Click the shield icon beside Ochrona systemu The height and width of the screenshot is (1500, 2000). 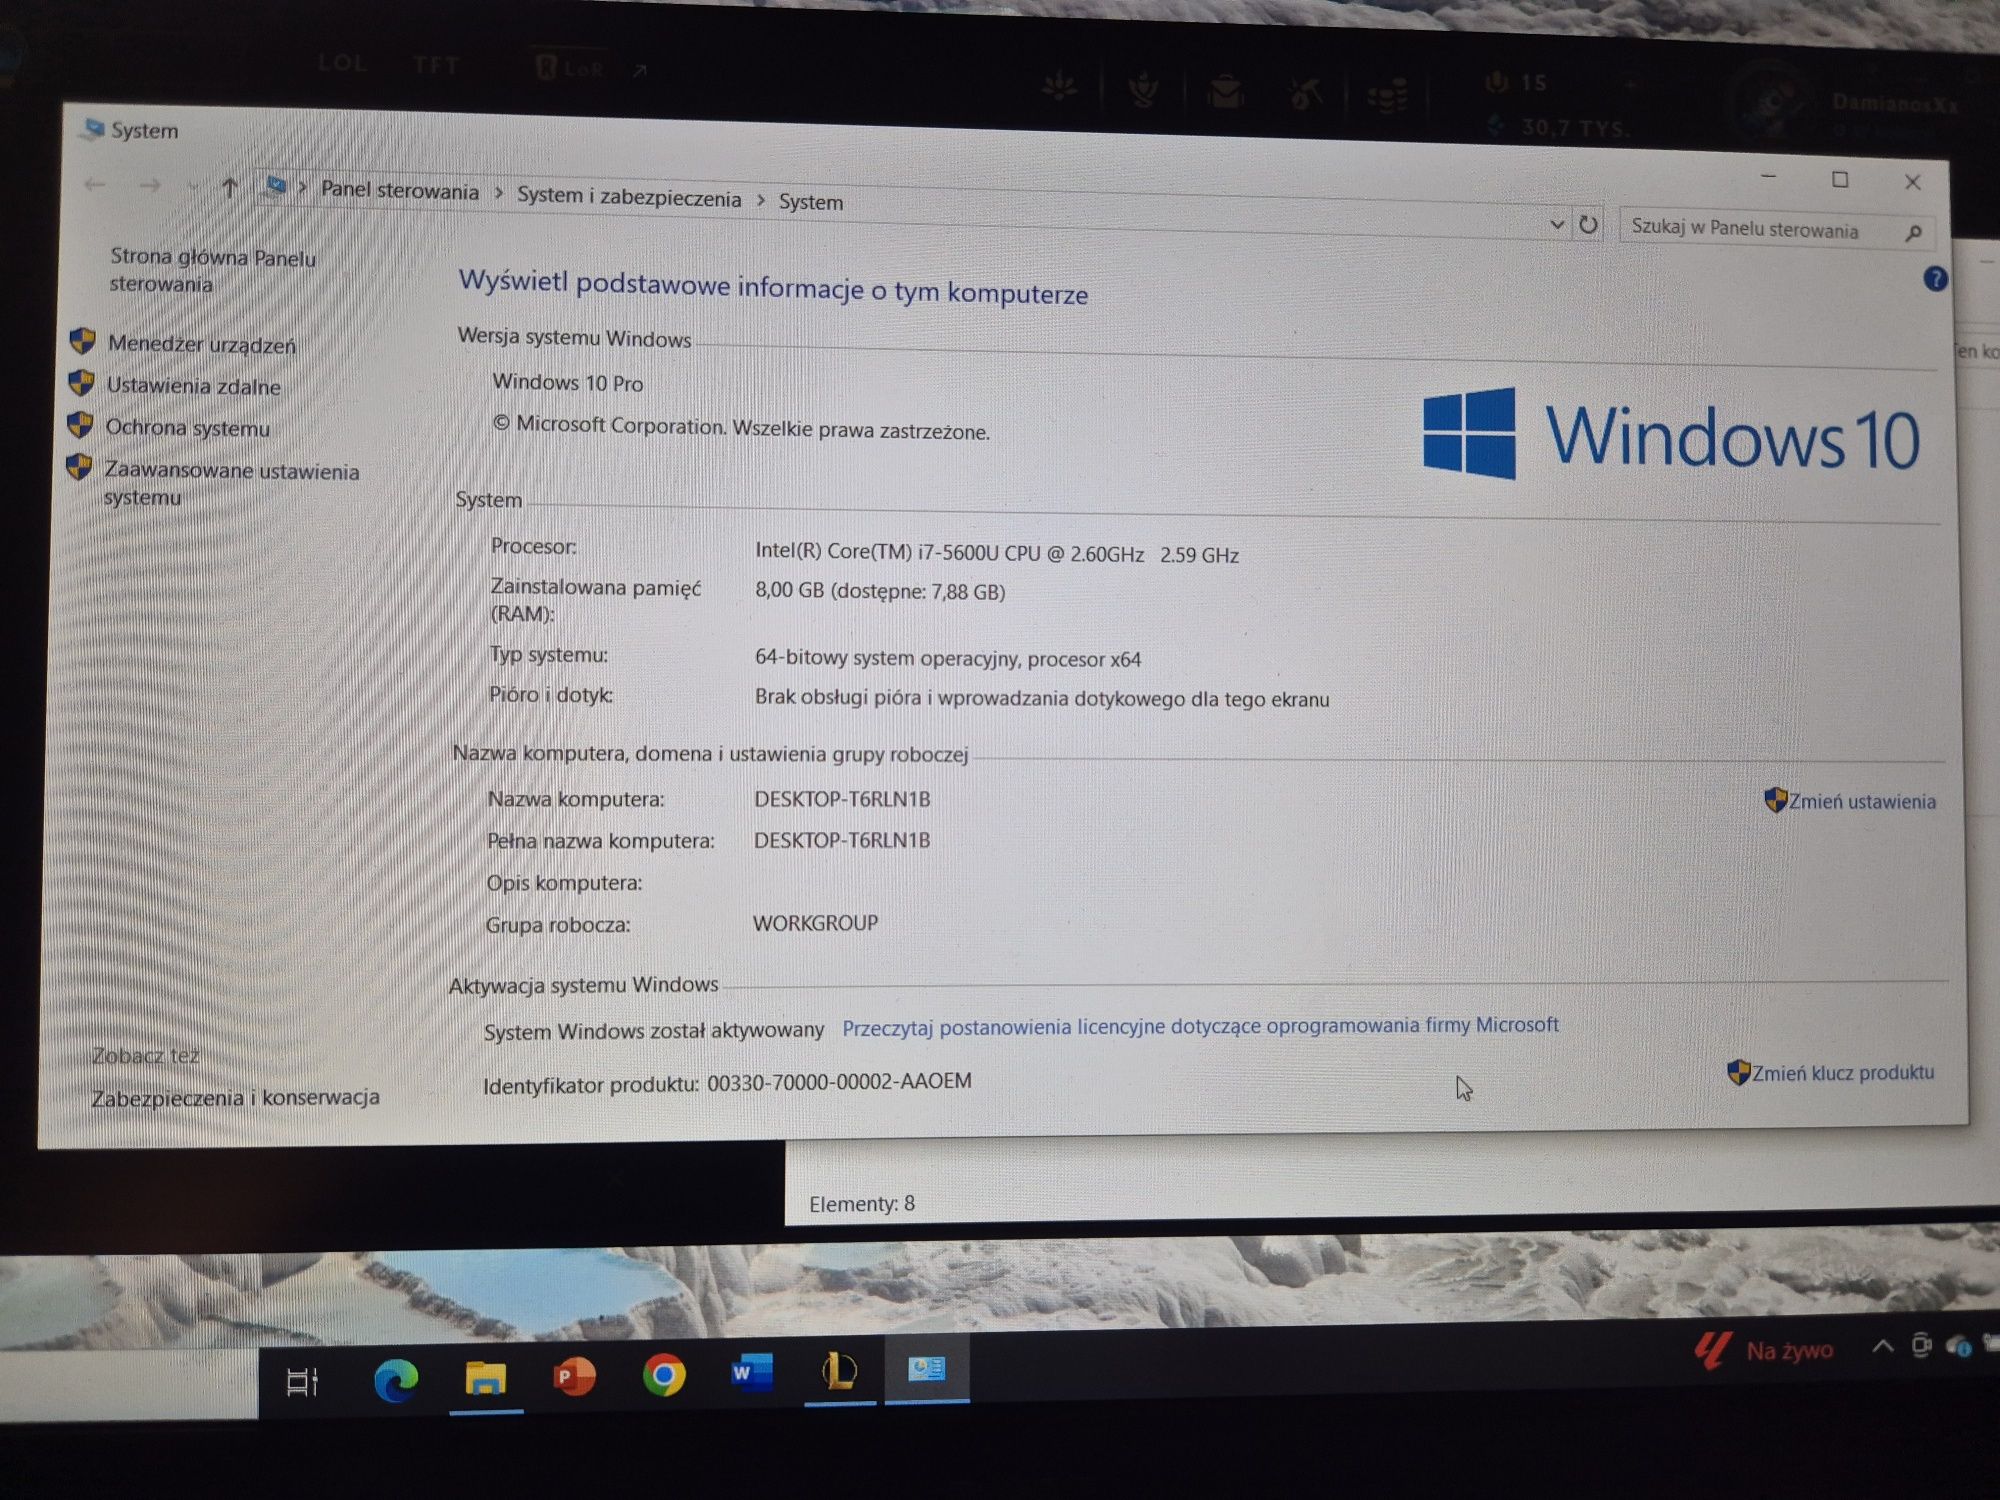80,425
